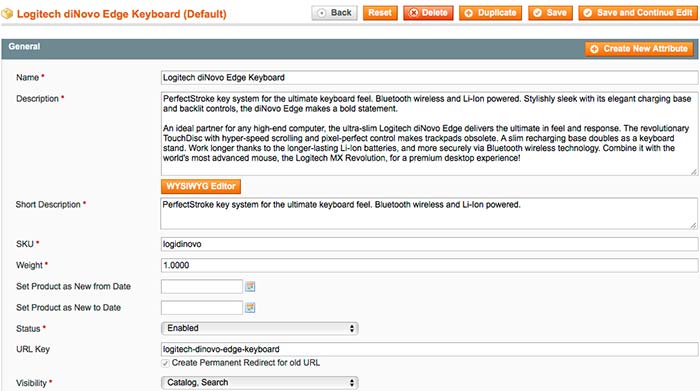
Task: Duplicate the product
Action: 490,13
